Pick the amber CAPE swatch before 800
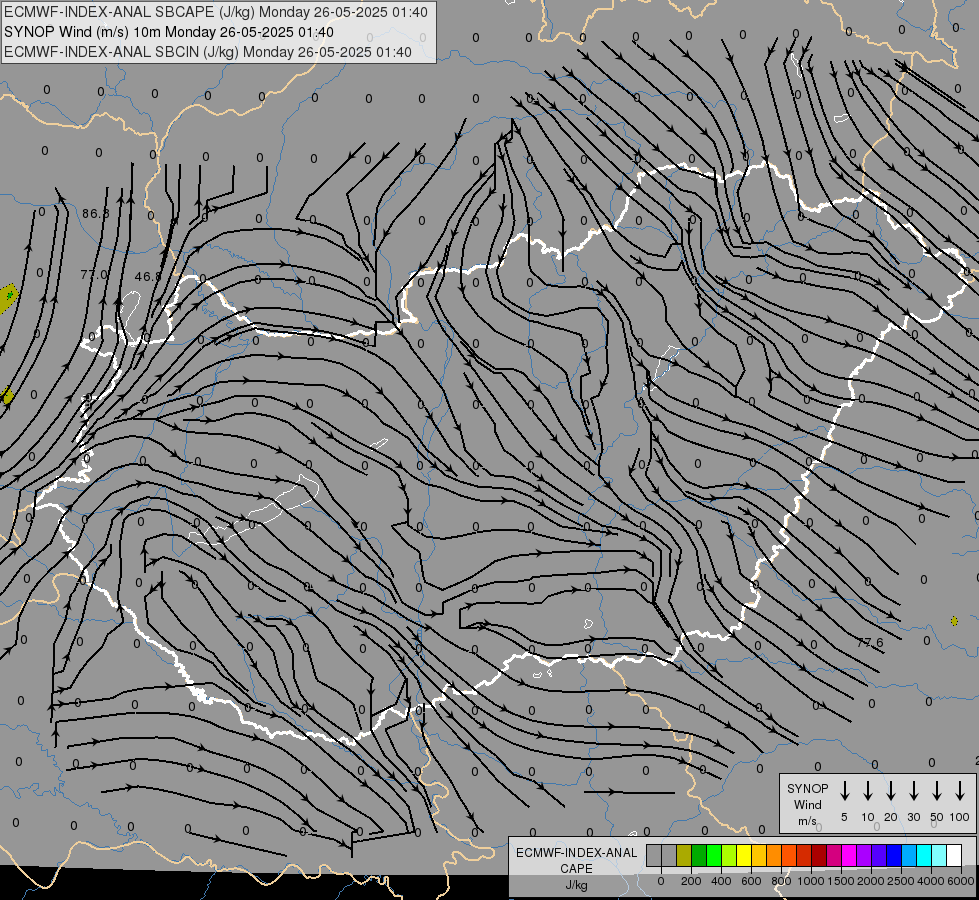The image size is (979, 900). [x=759, y=856]
